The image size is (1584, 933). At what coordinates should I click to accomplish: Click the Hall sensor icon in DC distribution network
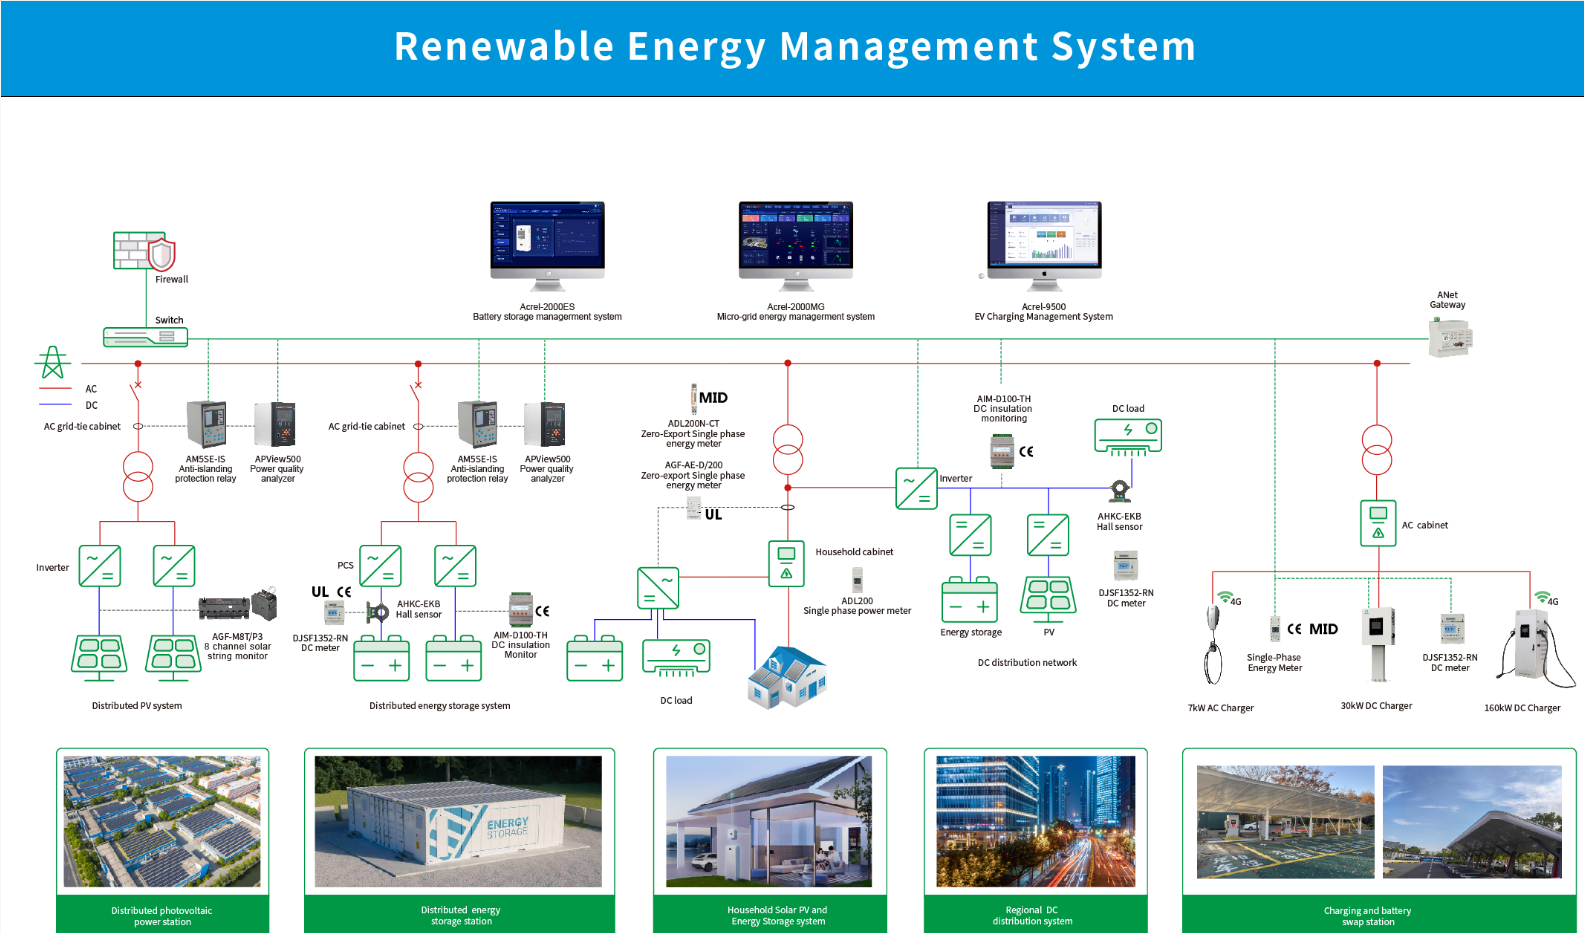tap(1120, 492)
